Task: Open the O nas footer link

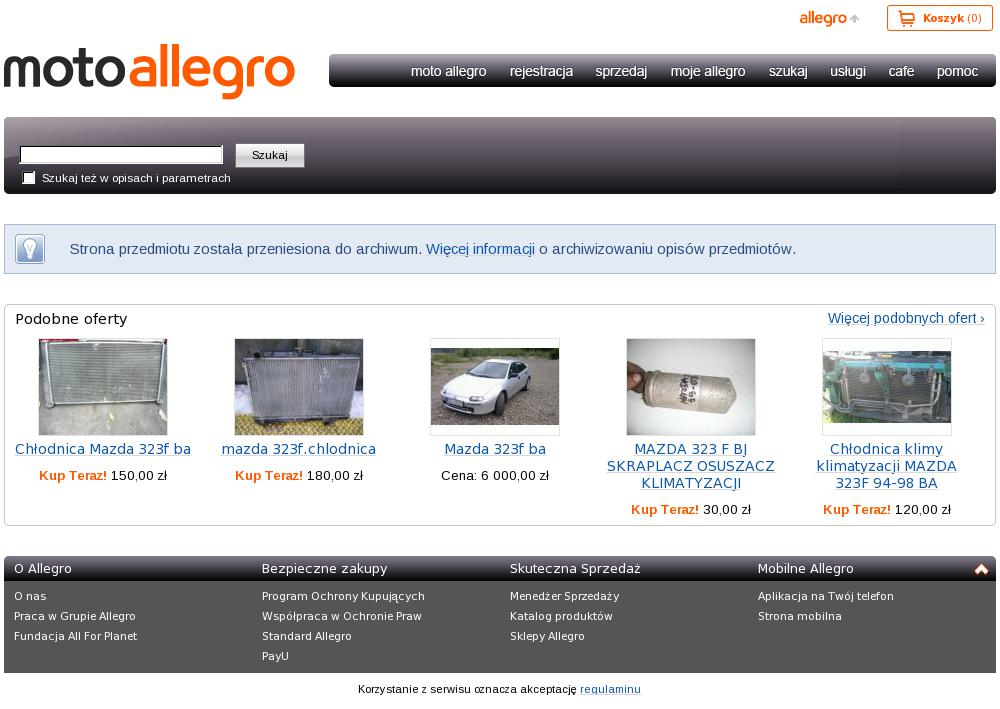Action: (30, 596)
